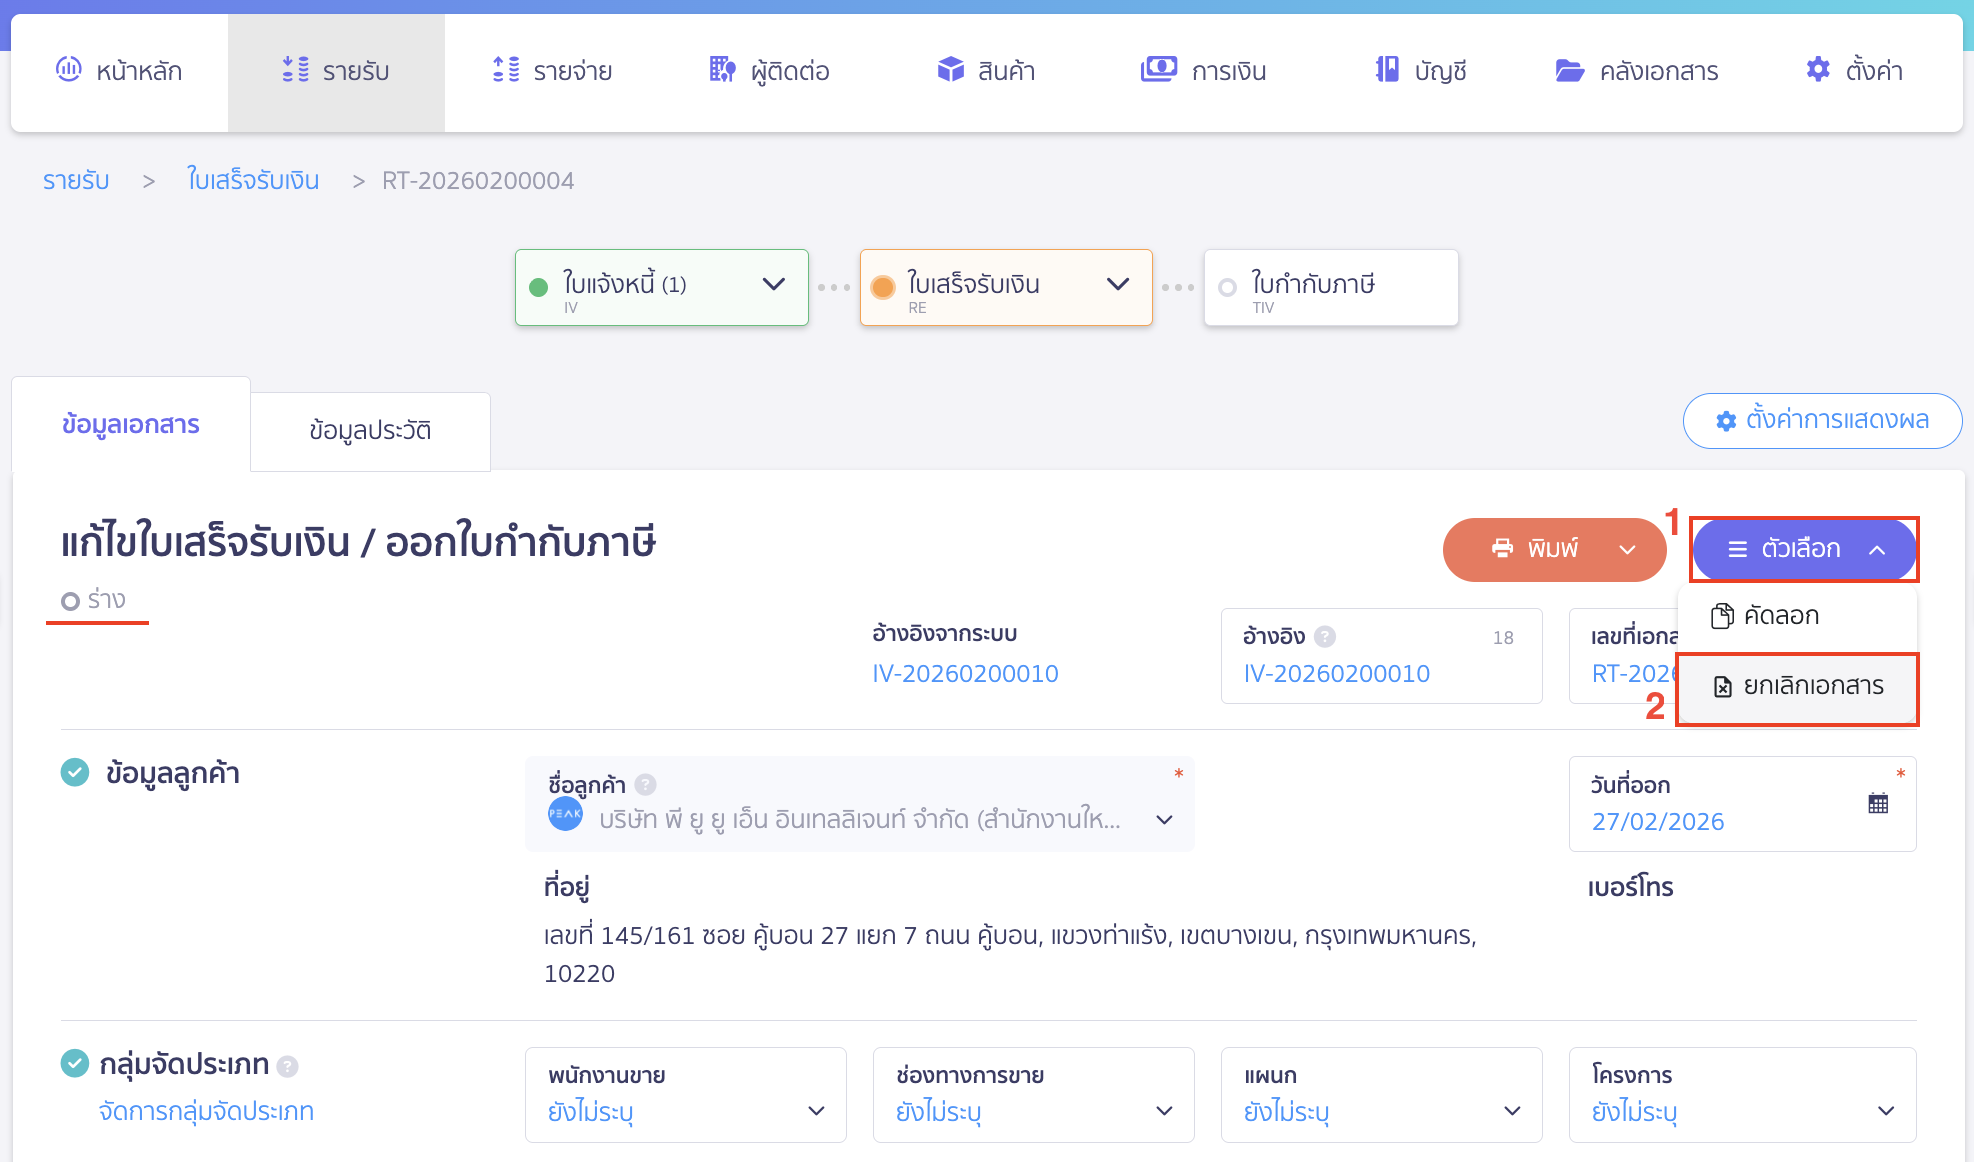
Task: Open the ตั้งค่า settings gear icon
Action: coord(1818,69)
